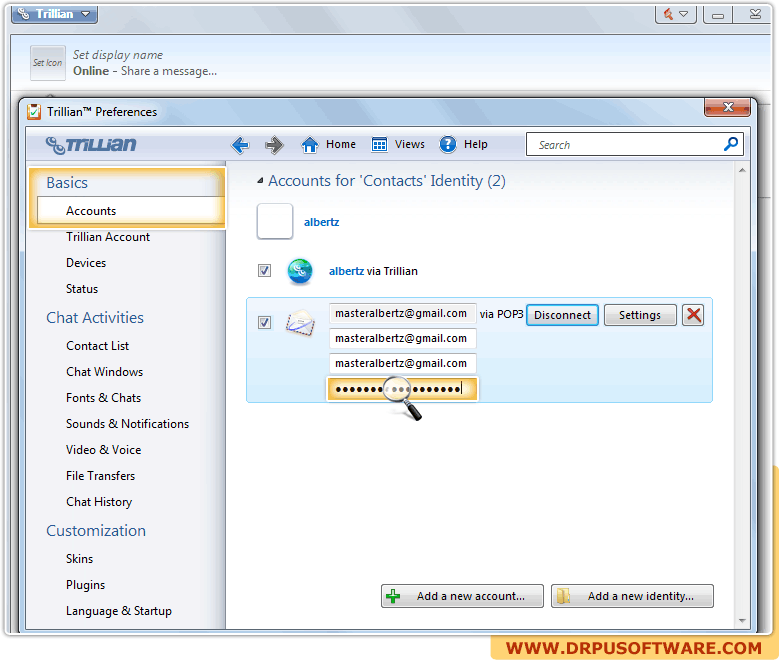The height and width of the screenshot is (660, 779).
Task: Go forward with the gray right arrow
Action: click(274, 145)
